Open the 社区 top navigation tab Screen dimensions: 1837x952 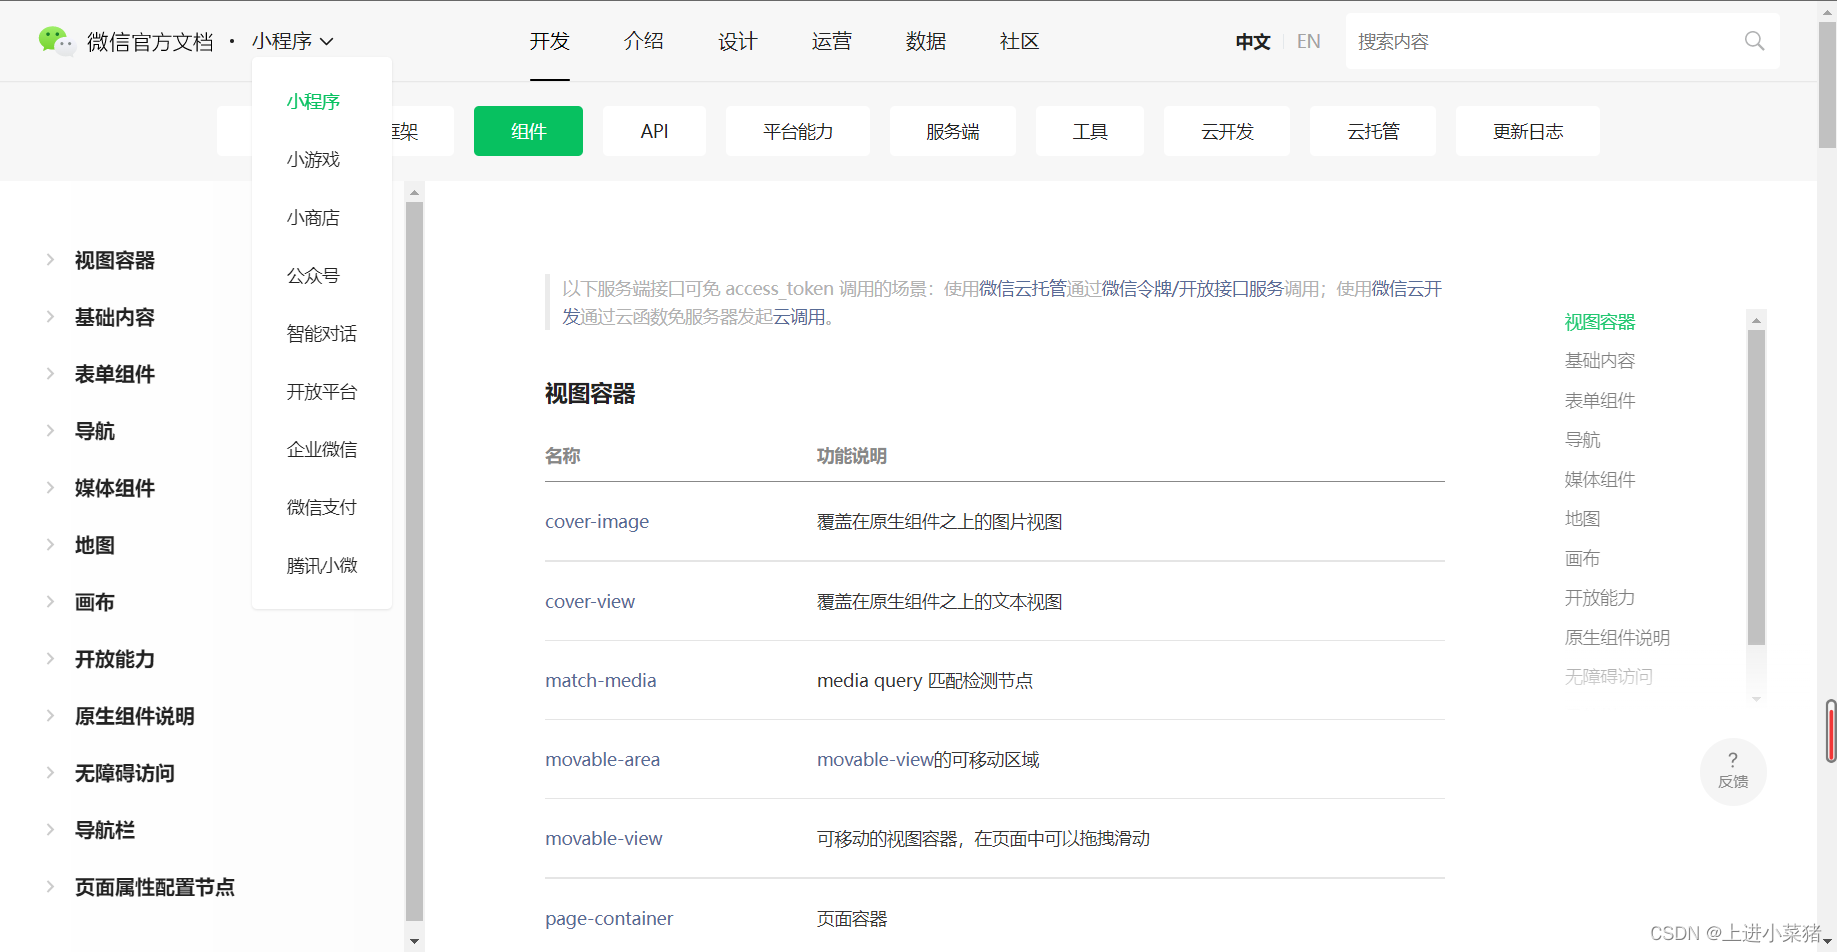[x=1020, y=41]
